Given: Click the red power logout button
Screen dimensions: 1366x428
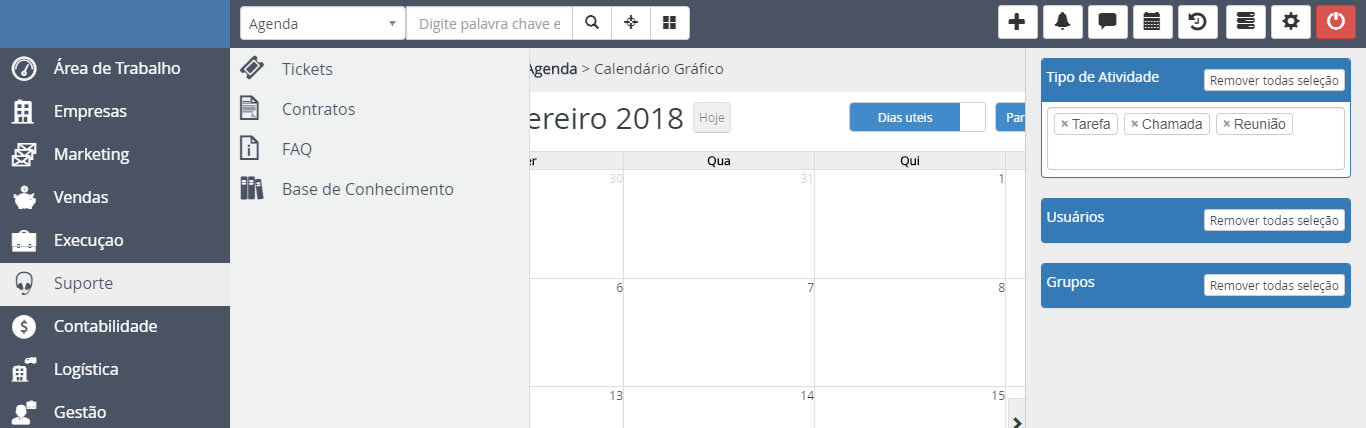Looking at the screenshot, I should click(x=1335, y=23).
